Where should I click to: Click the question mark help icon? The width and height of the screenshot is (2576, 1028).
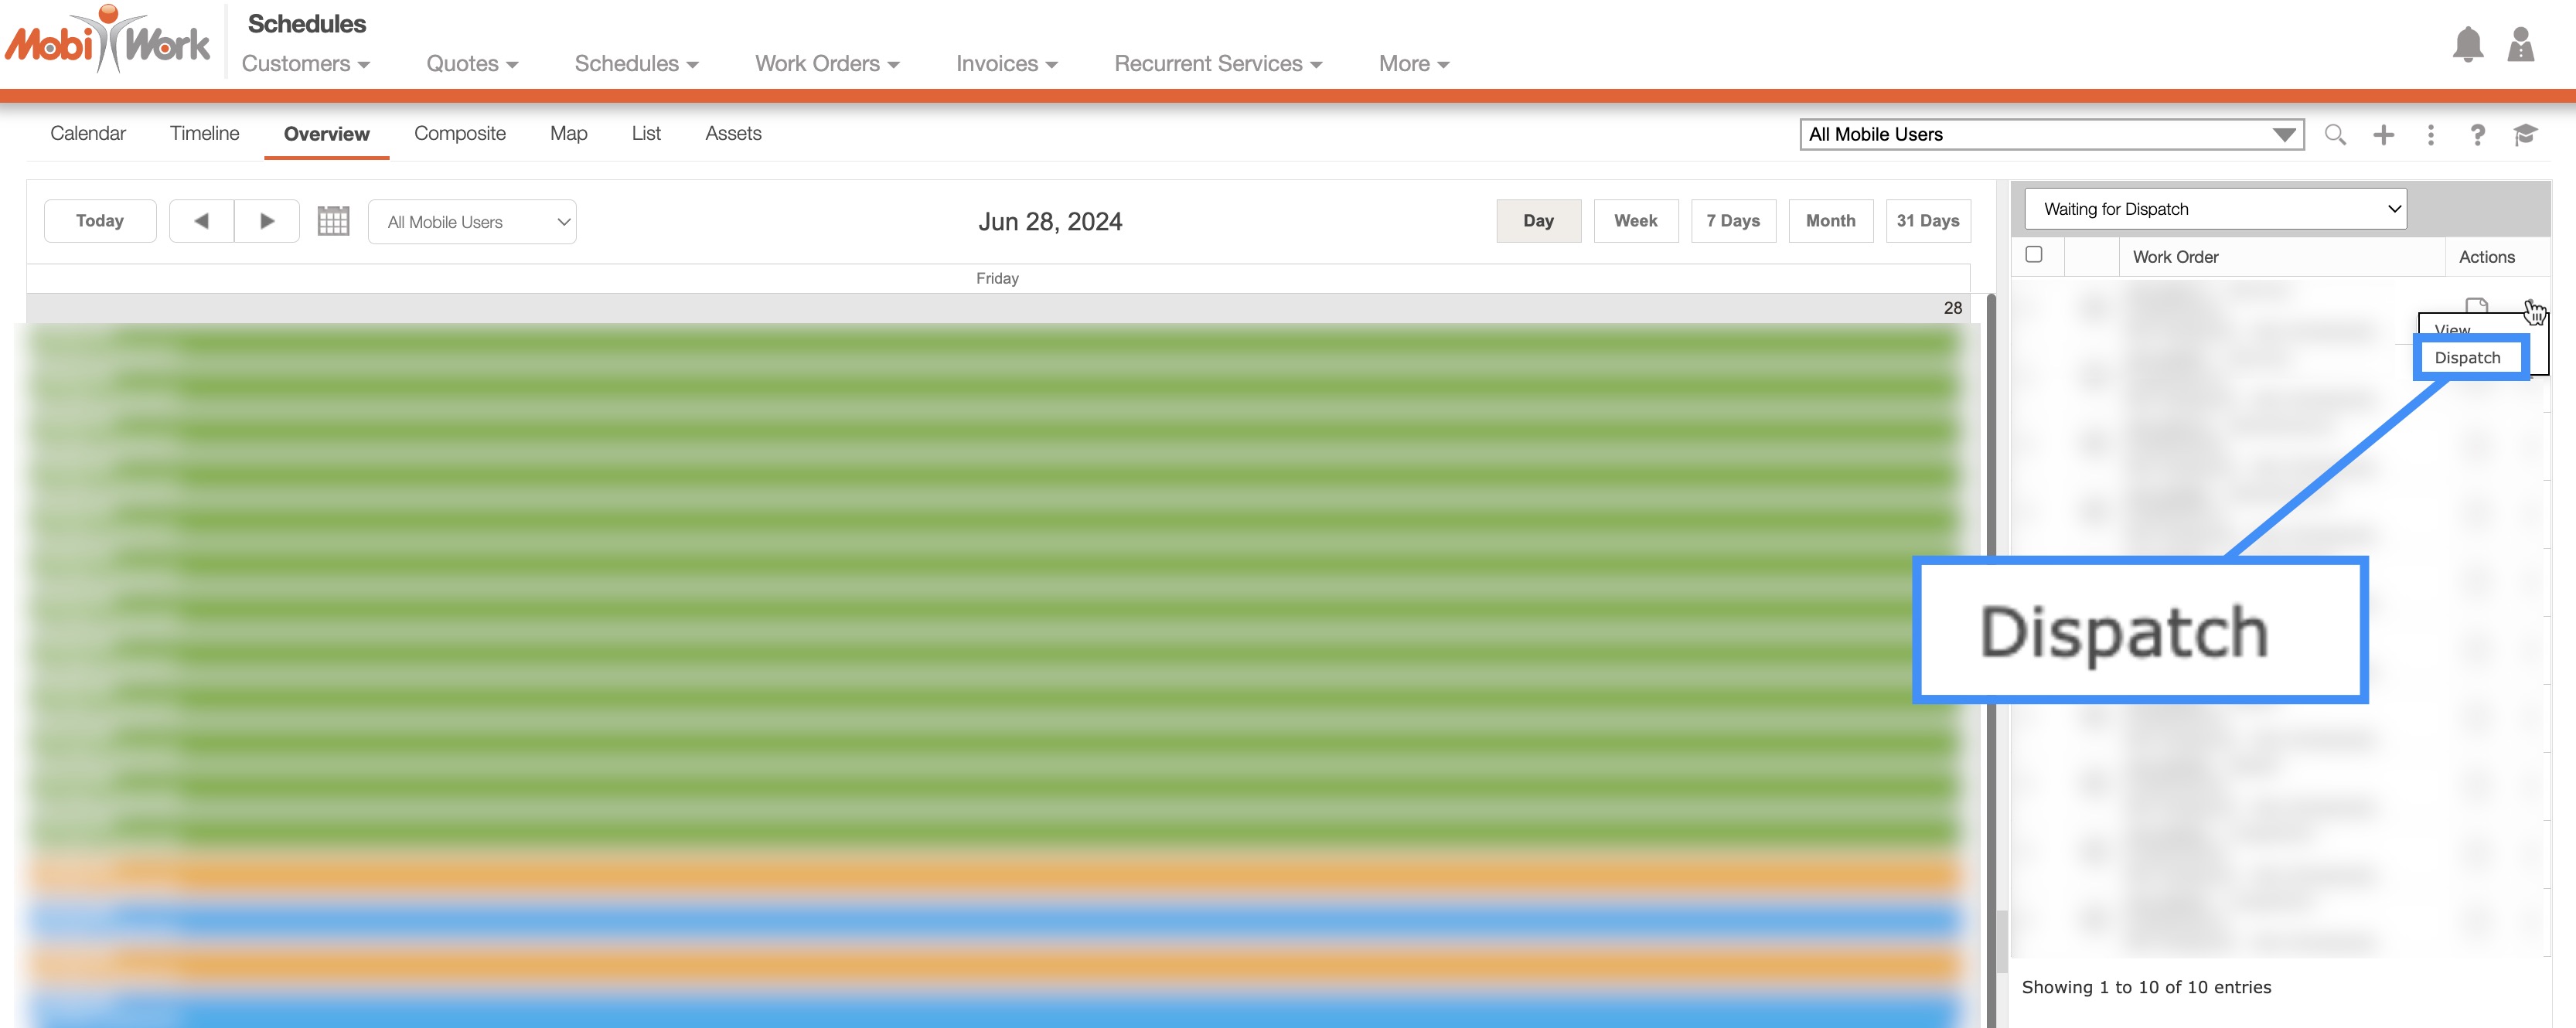point(2477,134)
